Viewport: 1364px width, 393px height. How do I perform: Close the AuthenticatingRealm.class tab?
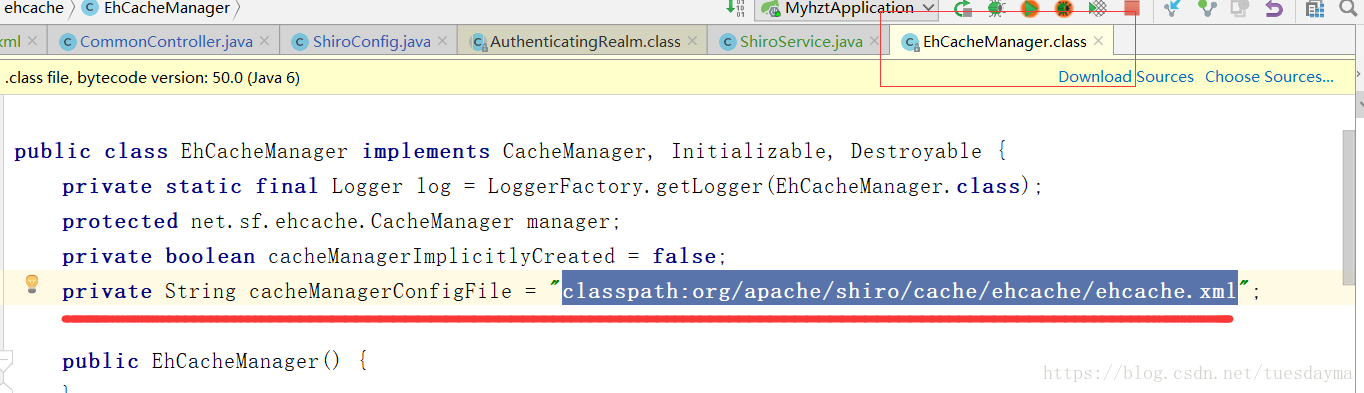pyautogui.click(x=692, y=42)
